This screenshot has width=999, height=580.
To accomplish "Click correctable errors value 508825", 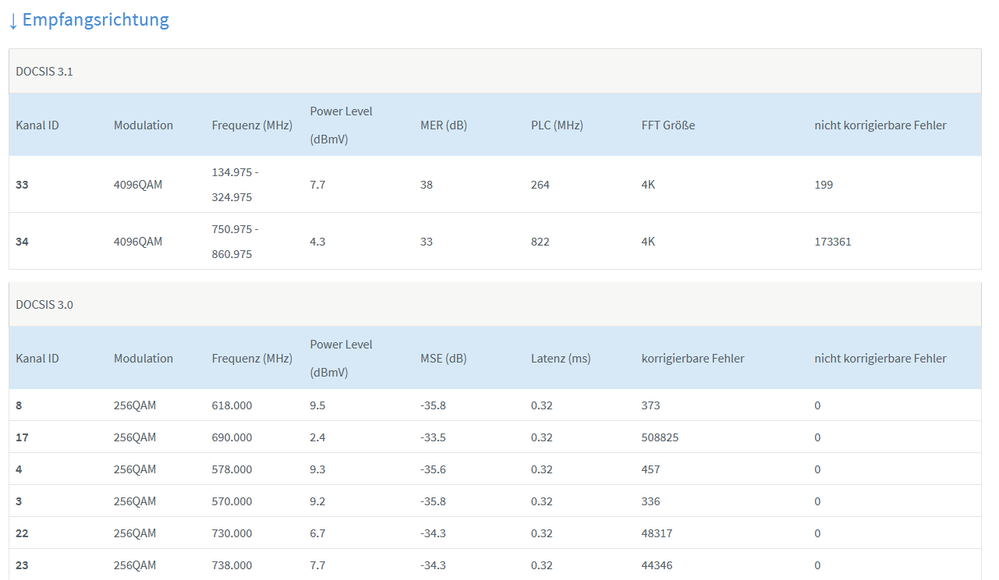I will (x=661, y=437).
